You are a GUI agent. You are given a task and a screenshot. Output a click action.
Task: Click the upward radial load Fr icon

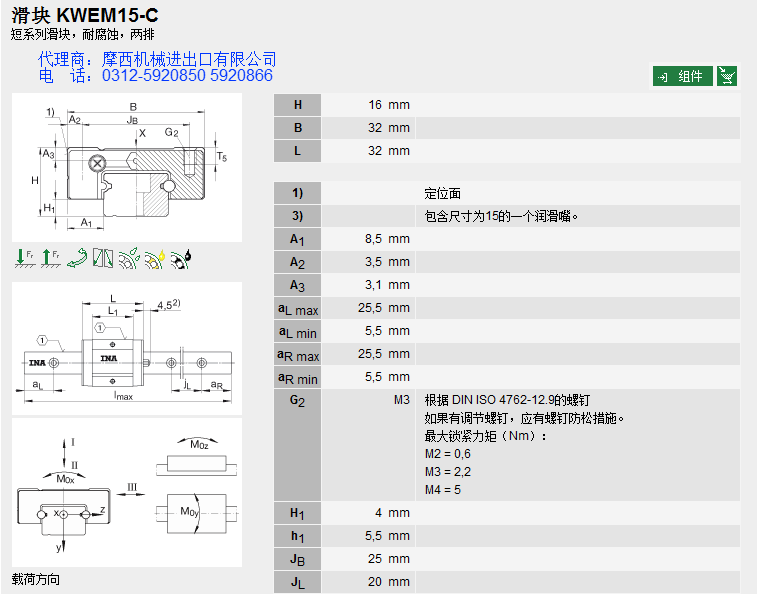click(50, 258)
